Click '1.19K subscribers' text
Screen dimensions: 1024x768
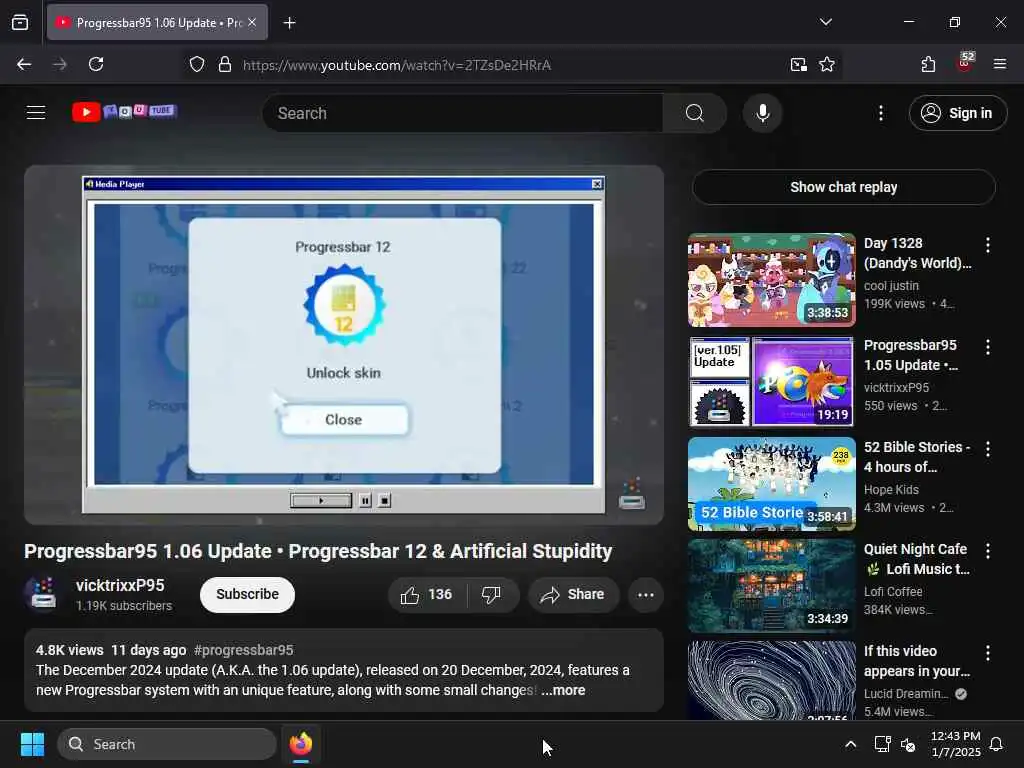tap(124, 606)
